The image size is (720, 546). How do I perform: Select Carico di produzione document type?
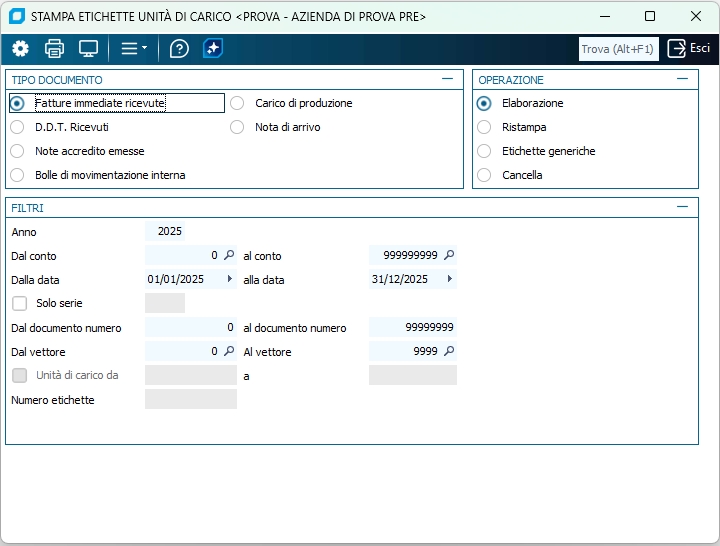(237, 103)
